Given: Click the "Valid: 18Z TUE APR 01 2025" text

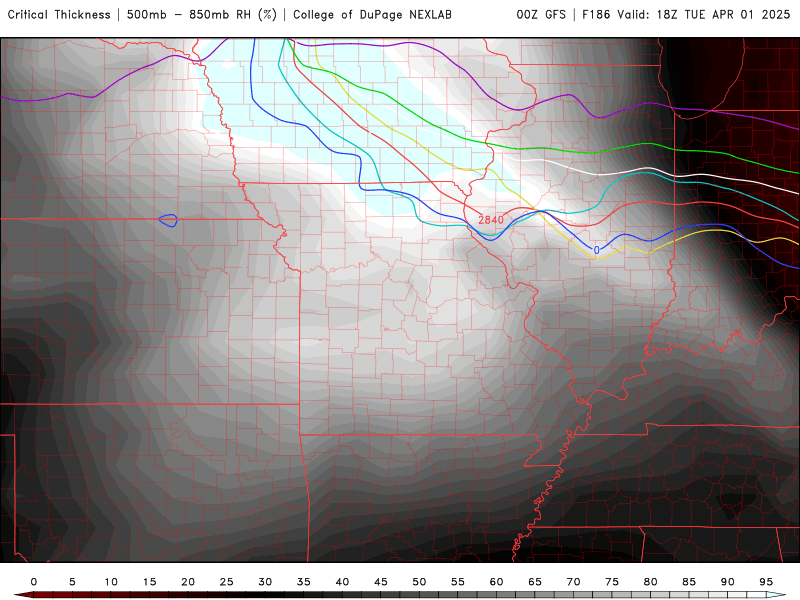Looking at the screenshot, I should 704,14.
